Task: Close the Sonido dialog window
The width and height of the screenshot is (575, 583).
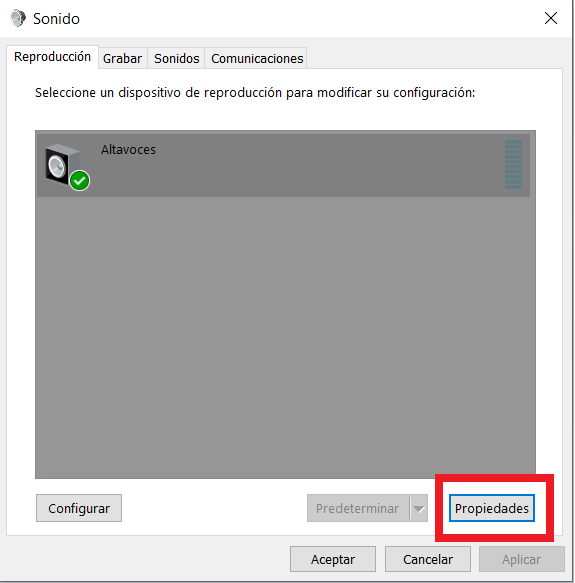Action: (x=550, y=18)
